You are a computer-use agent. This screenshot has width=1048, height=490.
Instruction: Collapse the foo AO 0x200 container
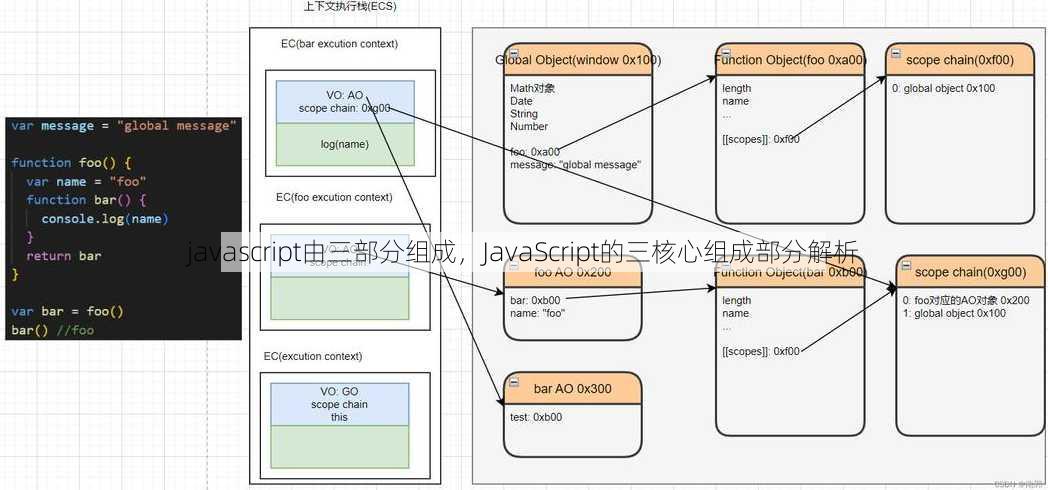pos(513,265)
